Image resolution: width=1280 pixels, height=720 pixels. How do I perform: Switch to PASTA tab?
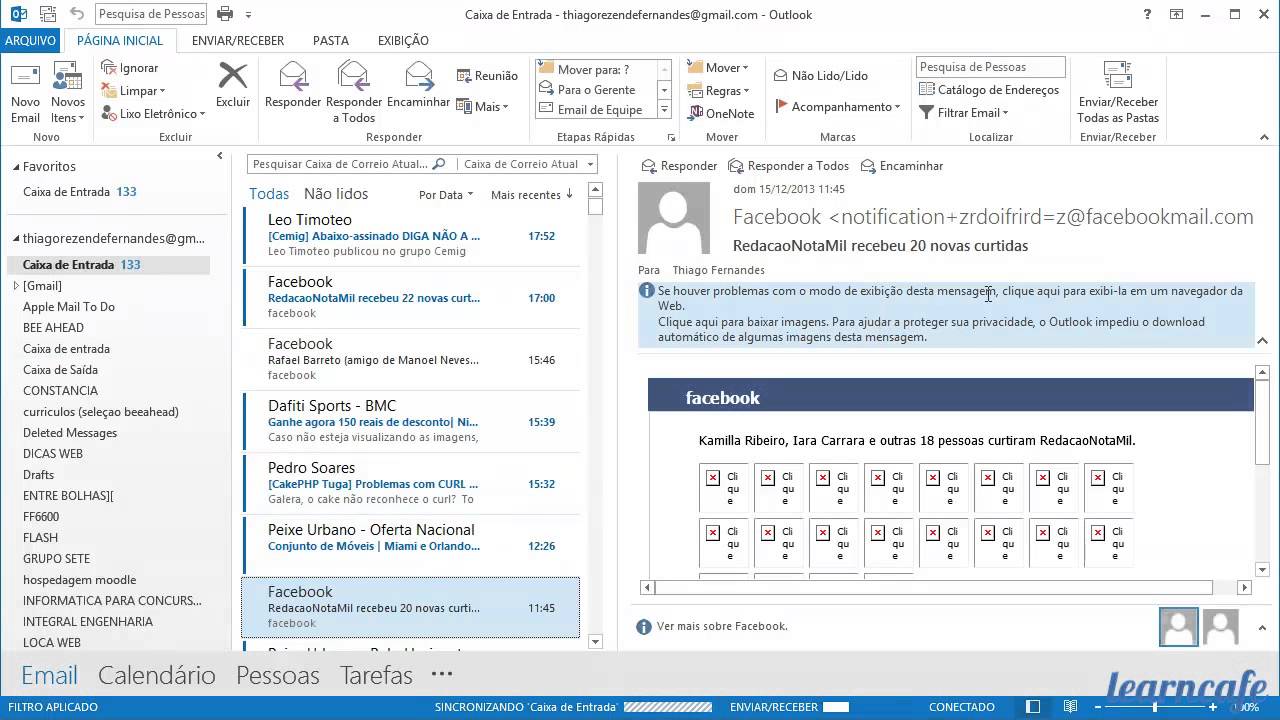(331, 41)
